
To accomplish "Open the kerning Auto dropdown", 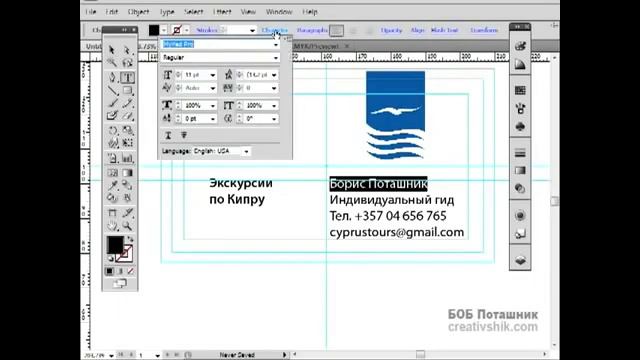I will 213,88.
